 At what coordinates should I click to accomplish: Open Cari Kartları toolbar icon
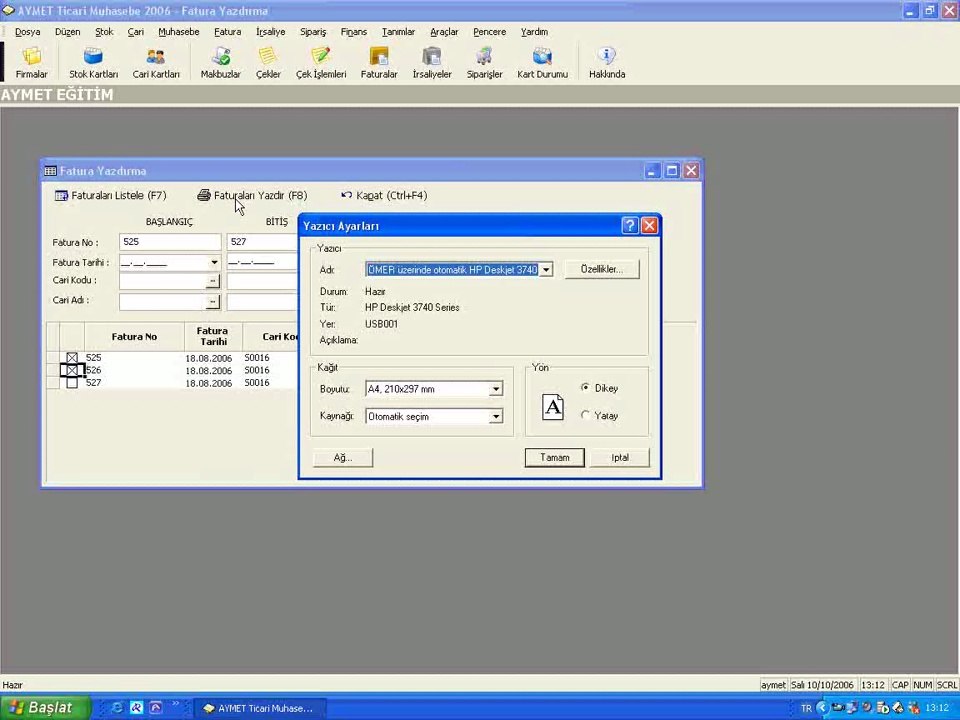point(156,62)
